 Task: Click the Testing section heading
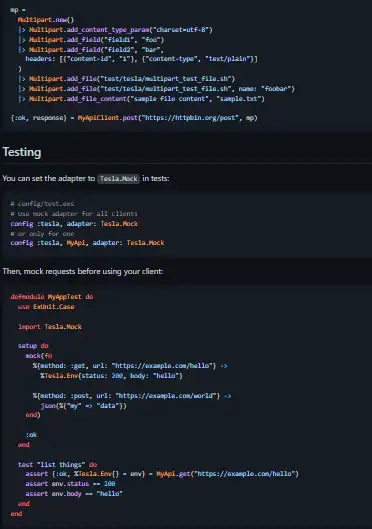point(22,152)
